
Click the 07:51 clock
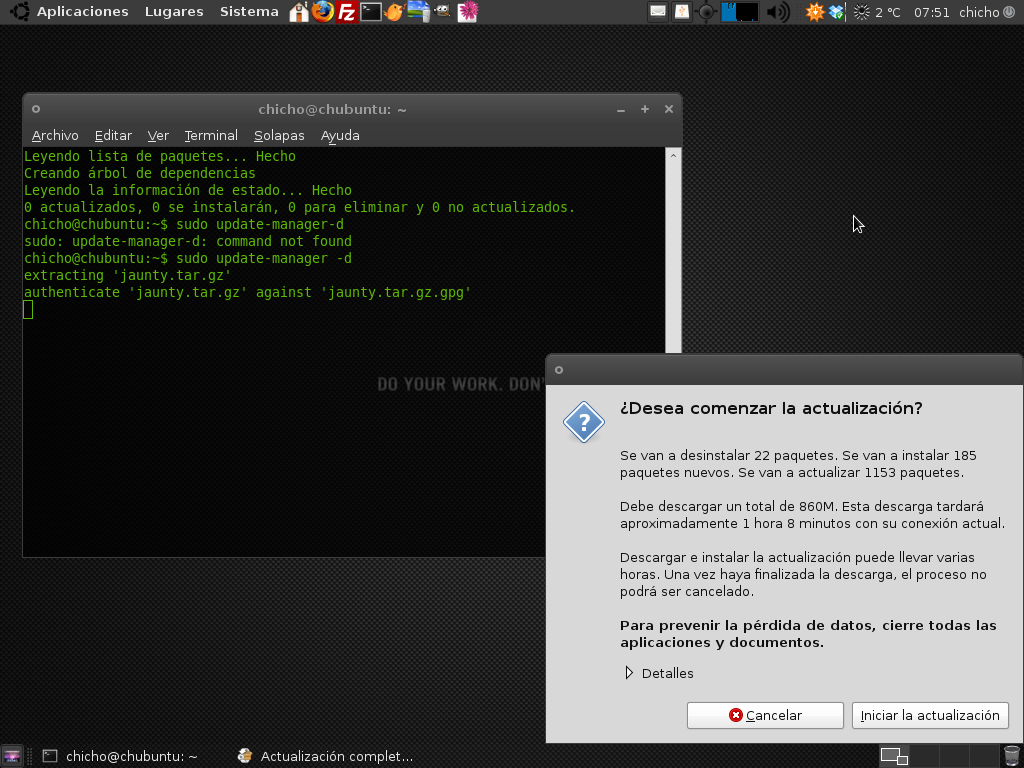pyautogui.click(x=931, y=12)
